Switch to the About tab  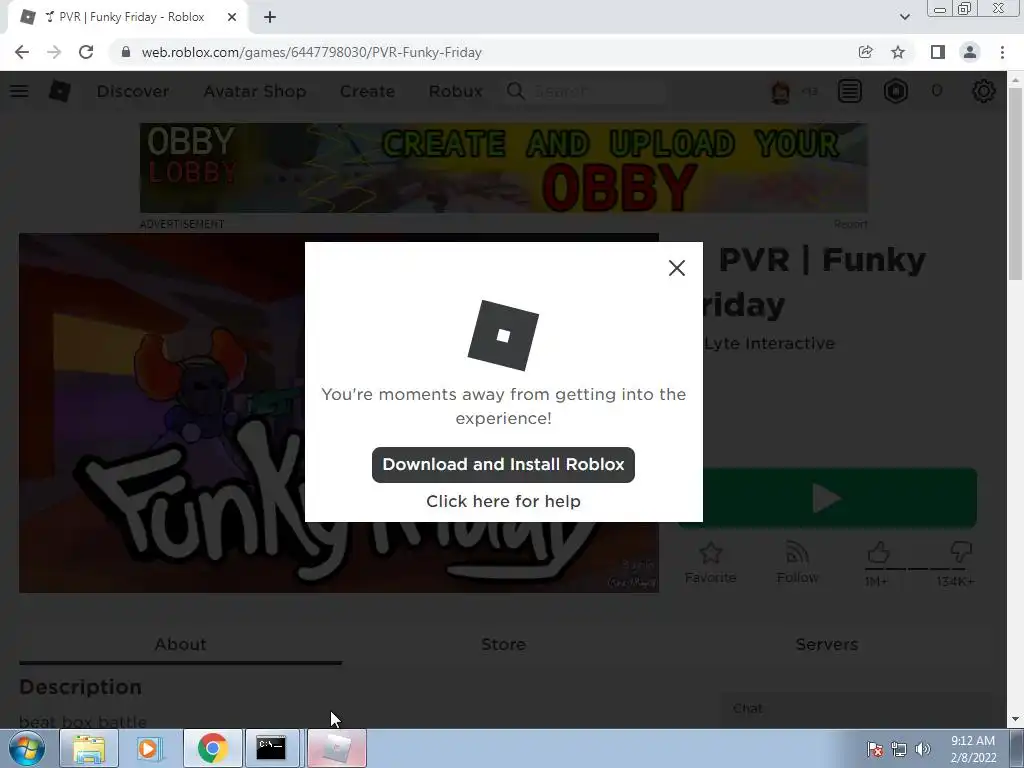coord(180,645)
